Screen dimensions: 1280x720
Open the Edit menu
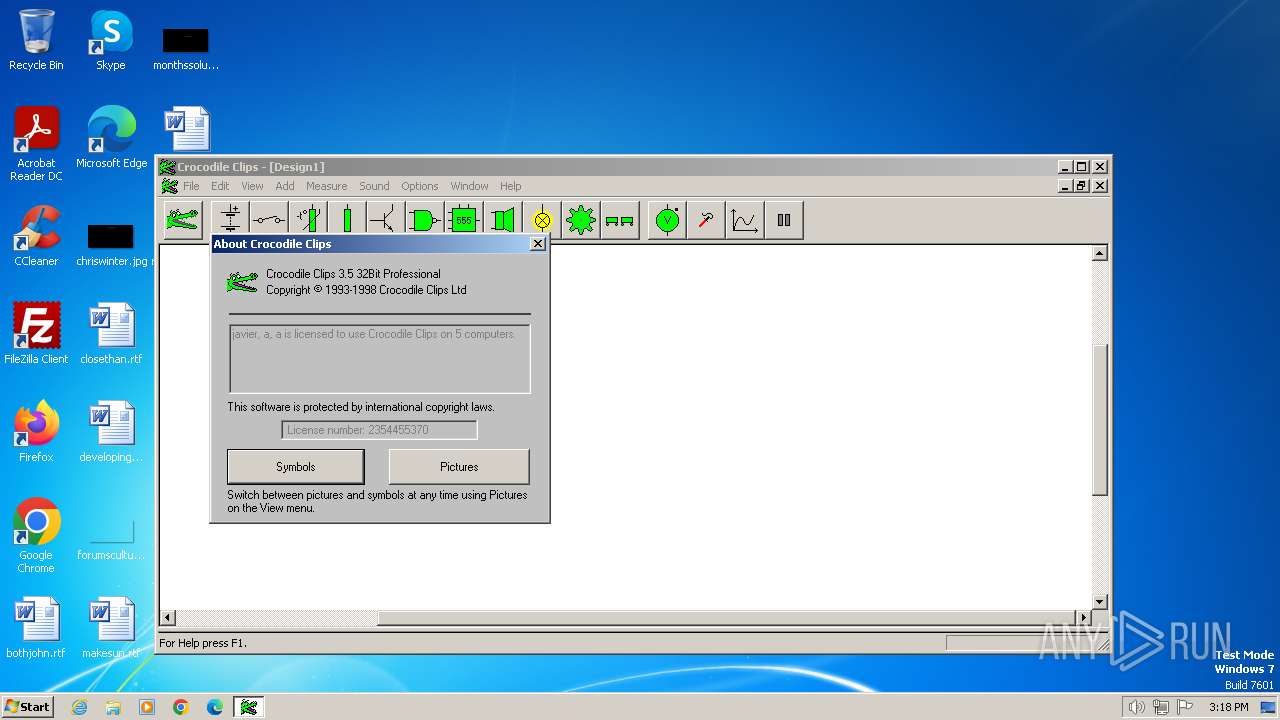pos(220,186)
